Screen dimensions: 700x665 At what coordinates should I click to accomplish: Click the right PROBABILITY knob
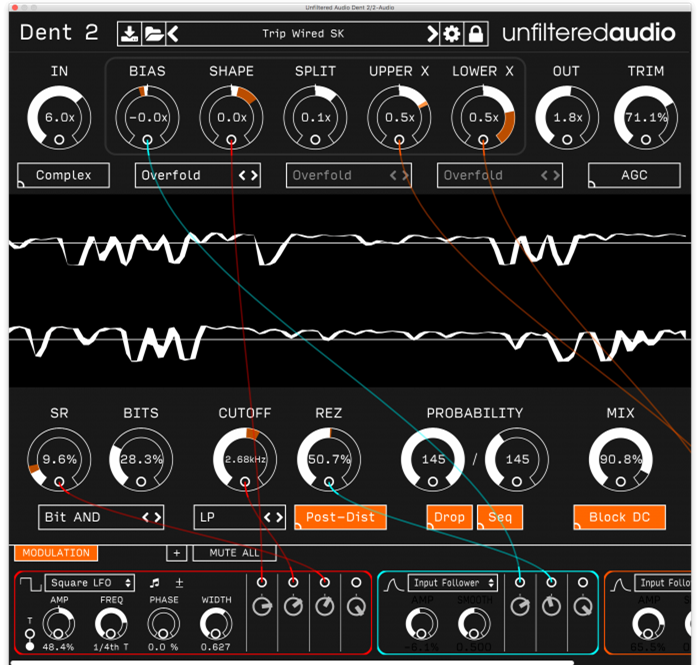tap(517, 459)
